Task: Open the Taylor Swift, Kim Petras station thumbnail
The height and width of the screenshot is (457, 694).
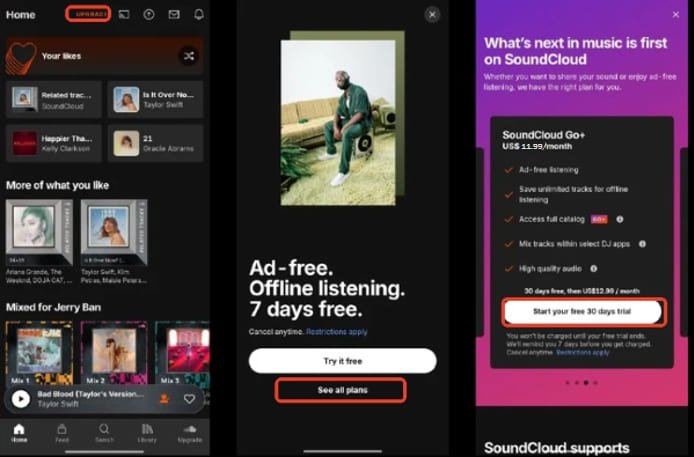Action: 114,232
